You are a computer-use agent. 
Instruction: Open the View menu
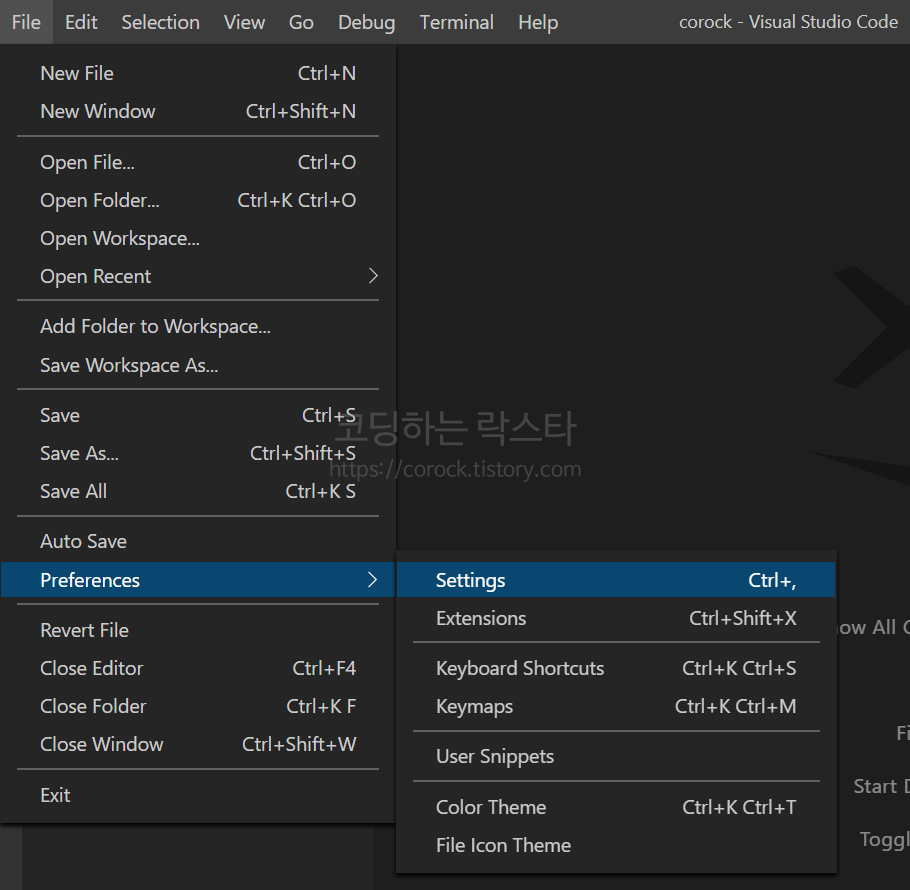[244, 22]
